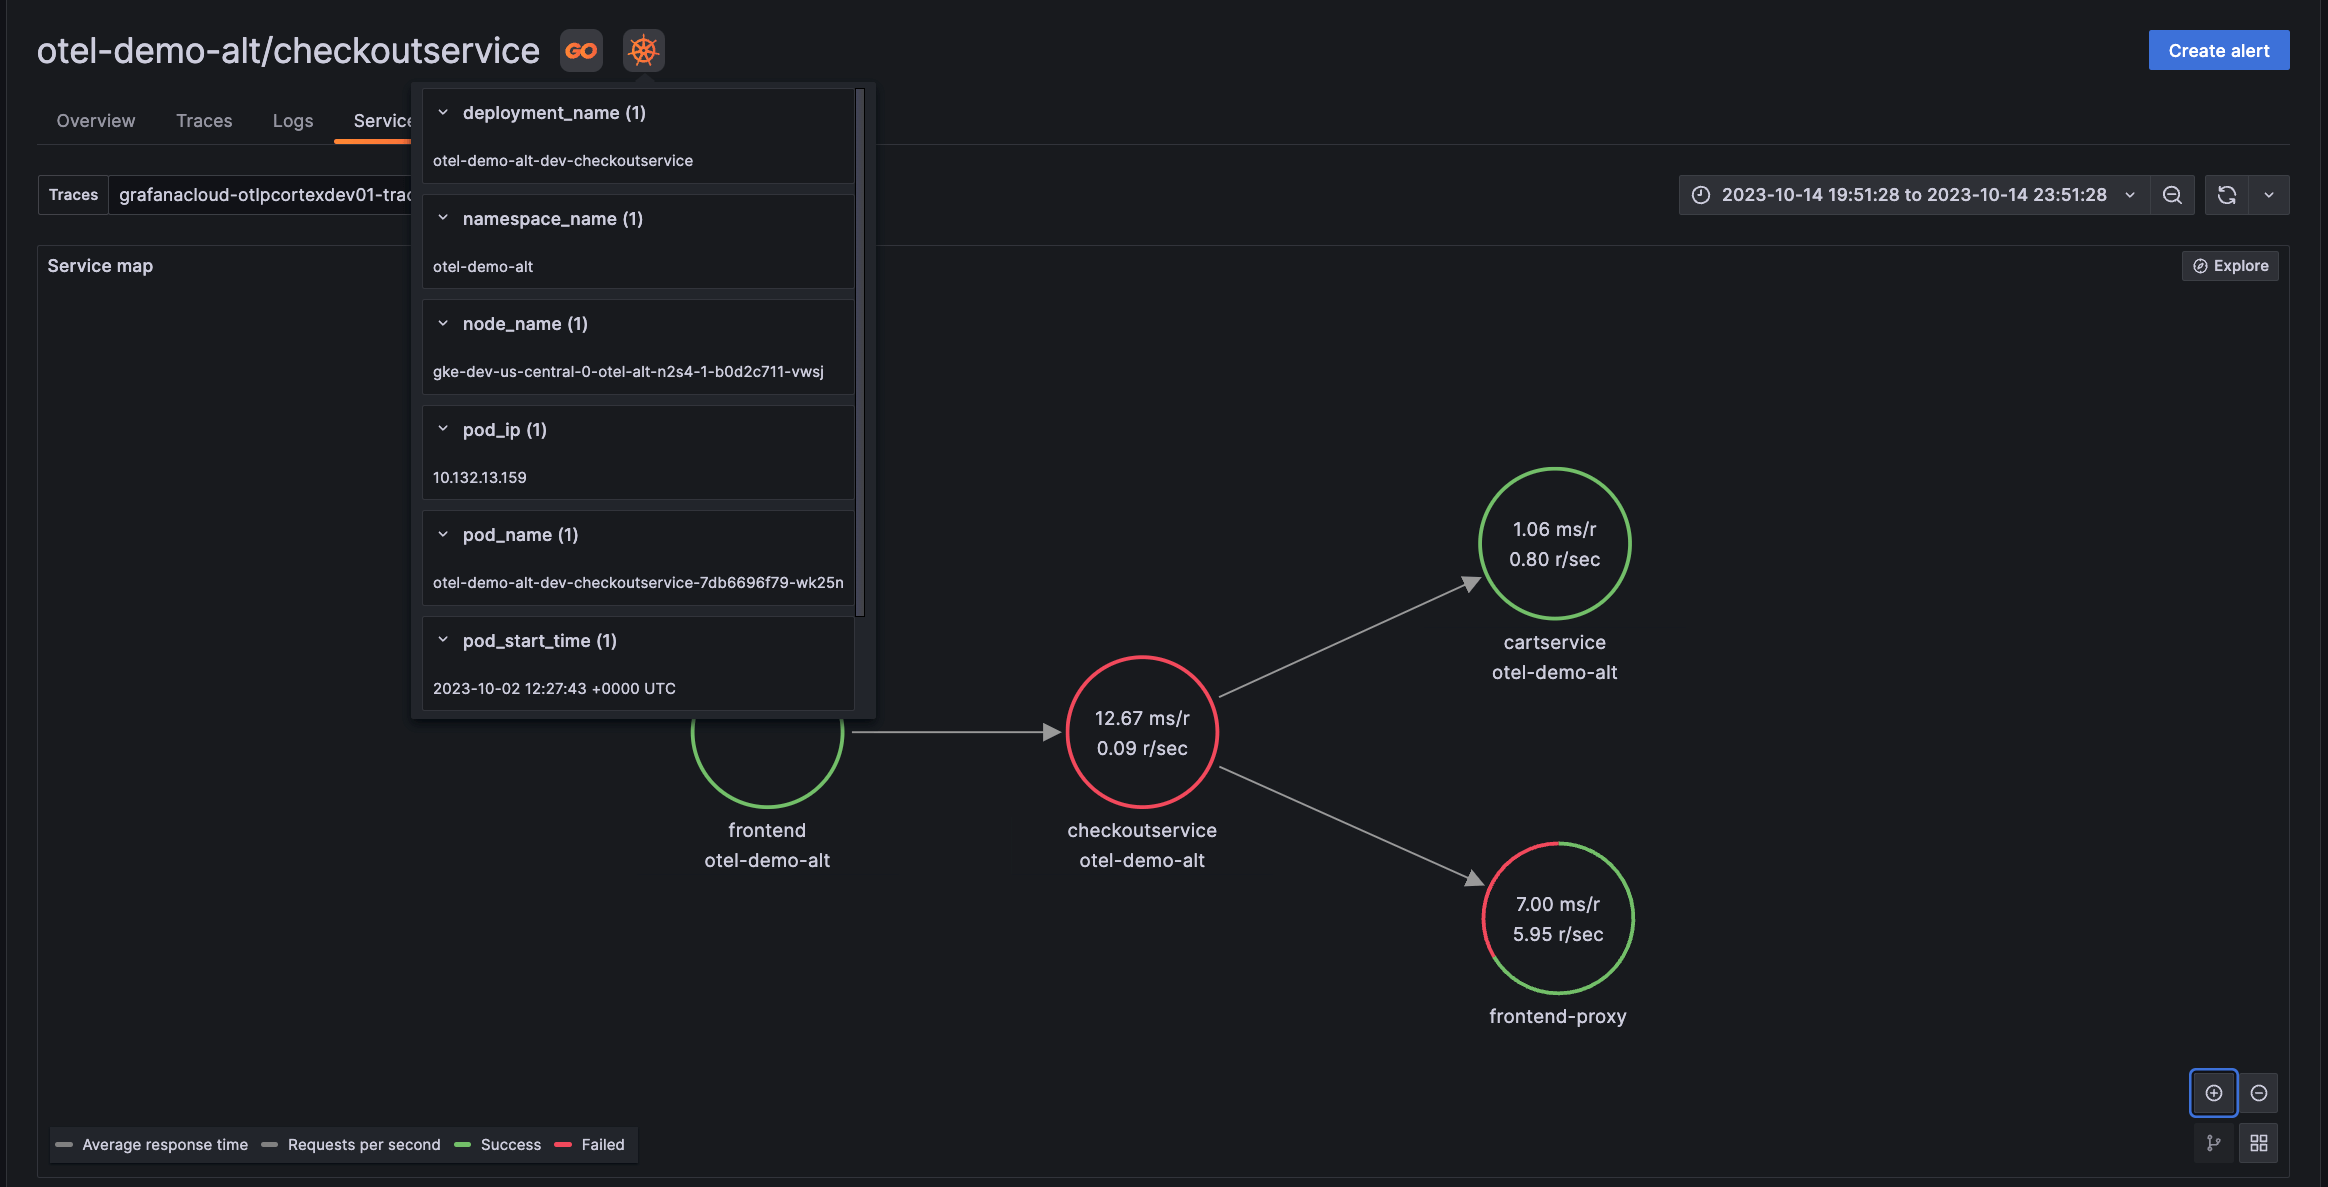Open the time range dropdown
This screenshot has height=1187, width=2328.
(x=2132, y=195)
